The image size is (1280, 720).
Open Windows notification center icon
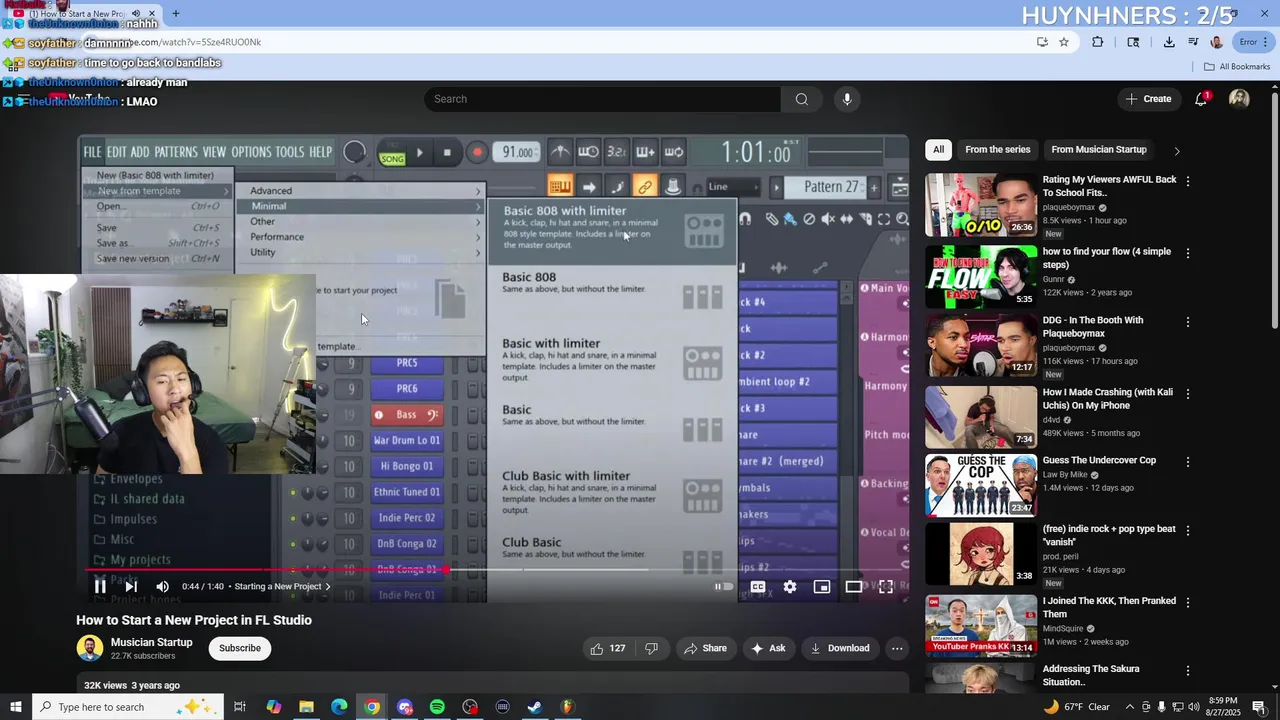click(1259, 707)
